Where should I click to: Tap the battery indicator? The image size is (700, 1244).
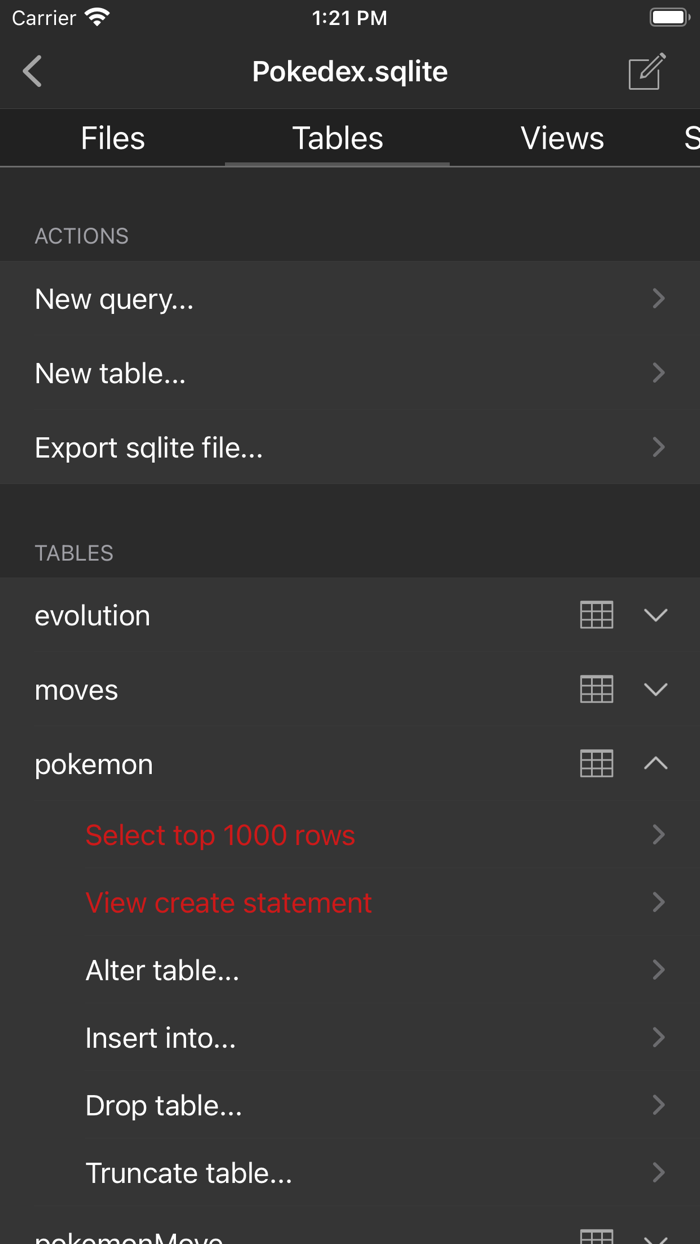click(x=668, y=16)
